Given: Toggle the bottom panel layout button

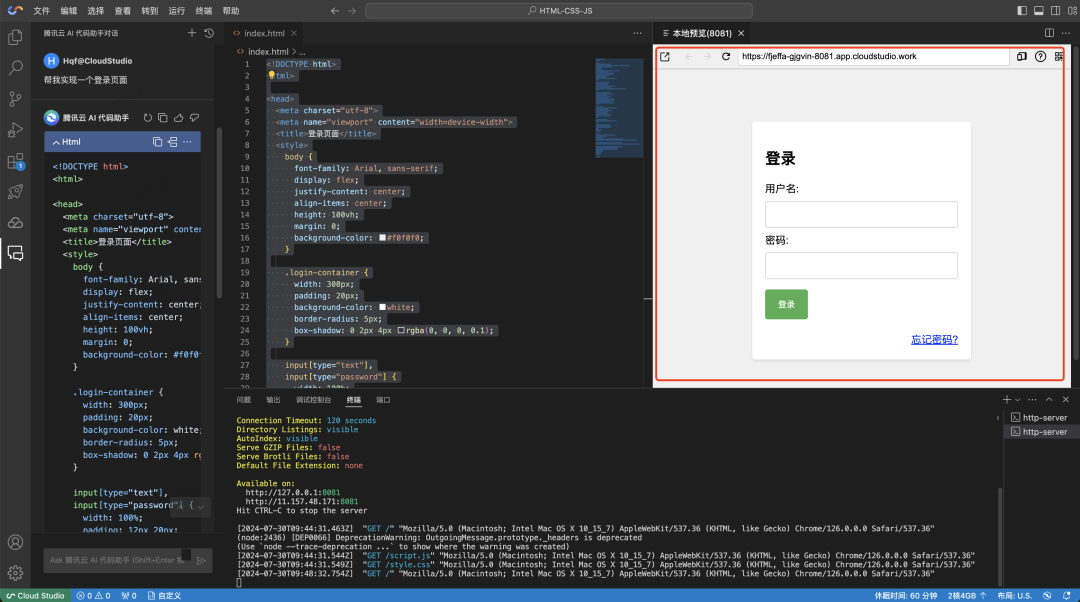Looking at the screenshot, I should [1039, 10].
